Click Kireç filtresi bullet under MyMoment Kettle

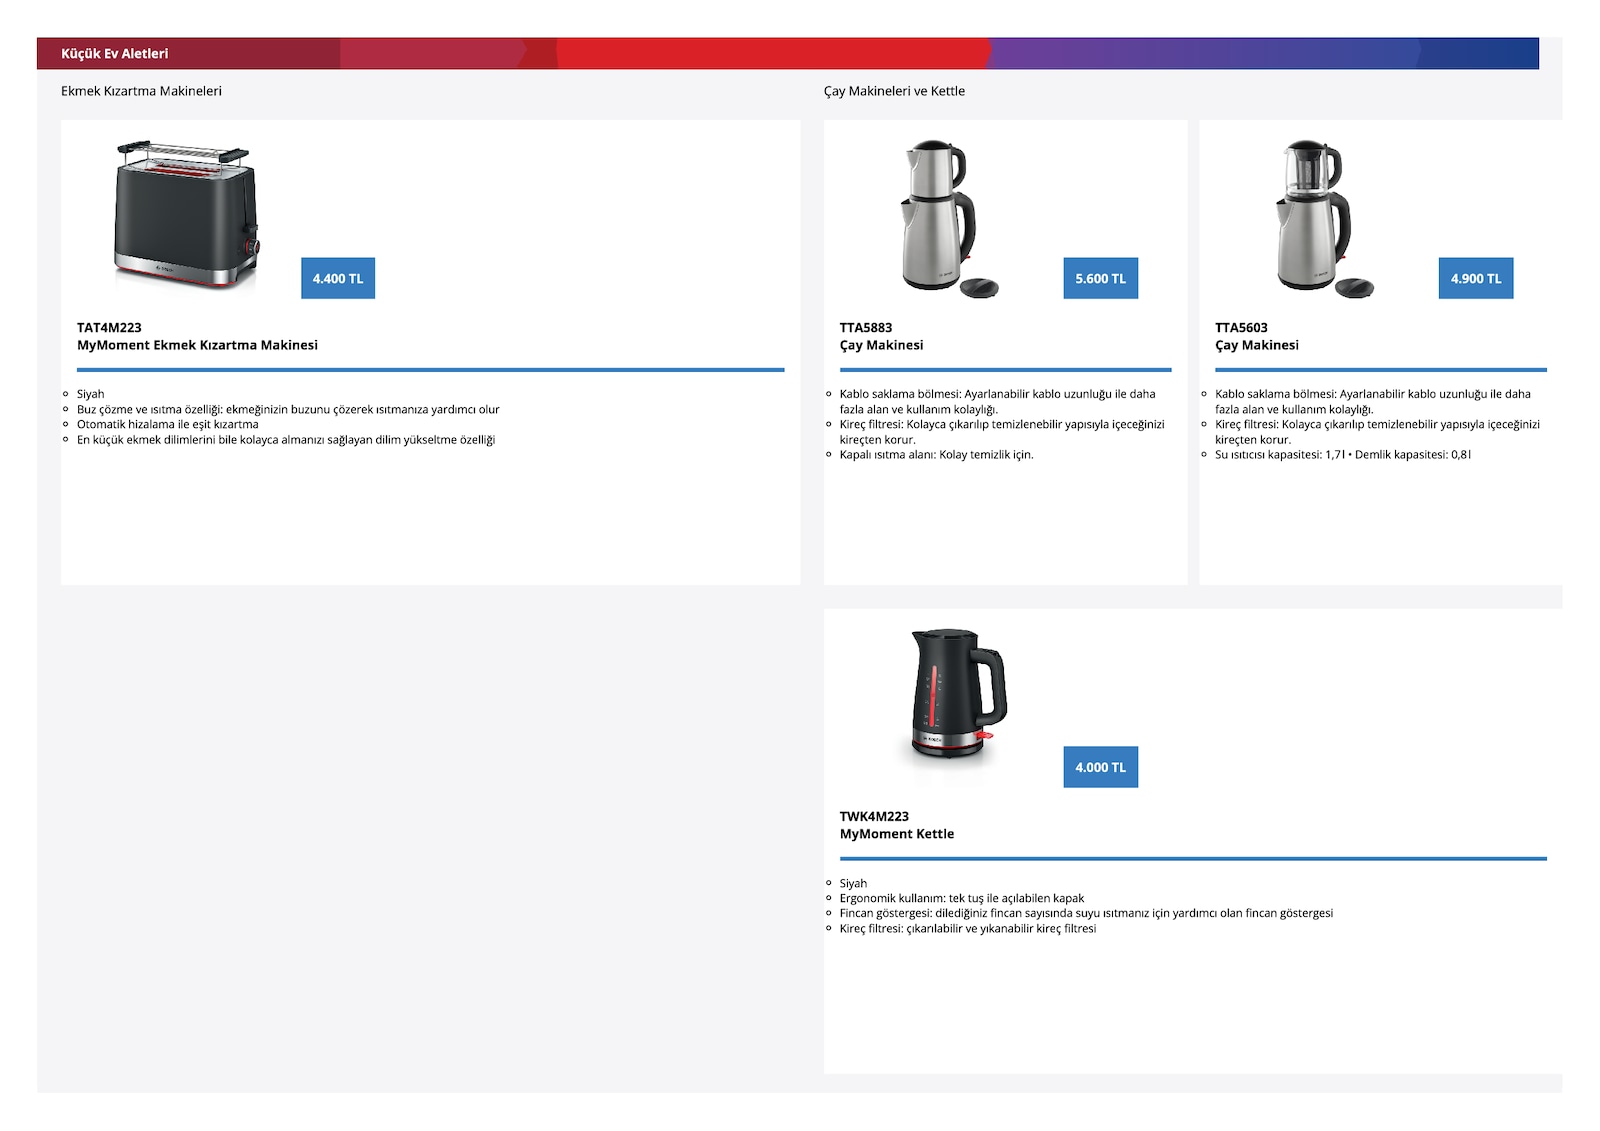[968, 929]
